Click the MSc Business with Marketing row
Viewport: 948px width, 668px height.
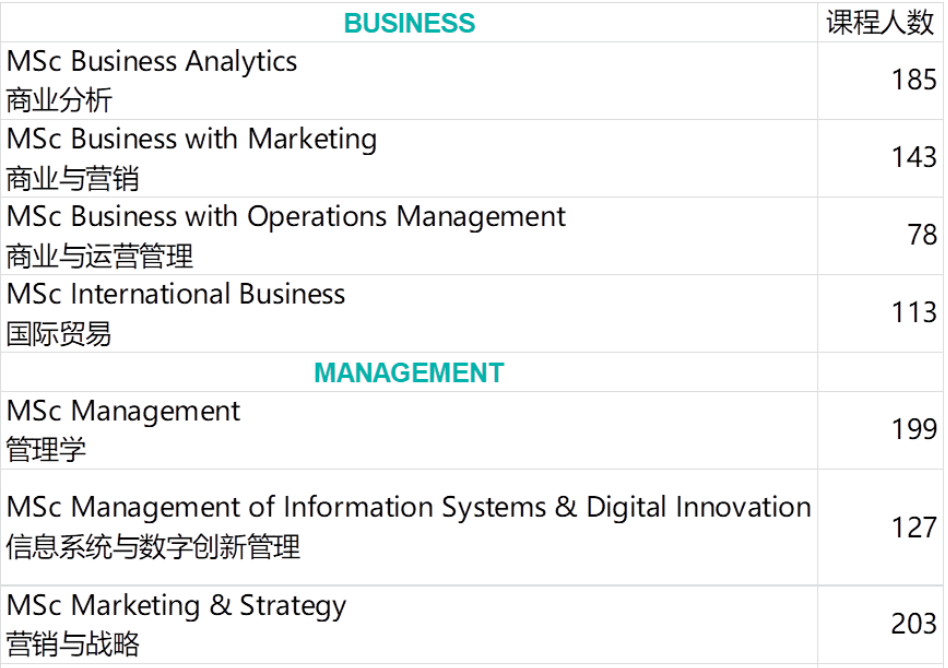click(192, 140)
